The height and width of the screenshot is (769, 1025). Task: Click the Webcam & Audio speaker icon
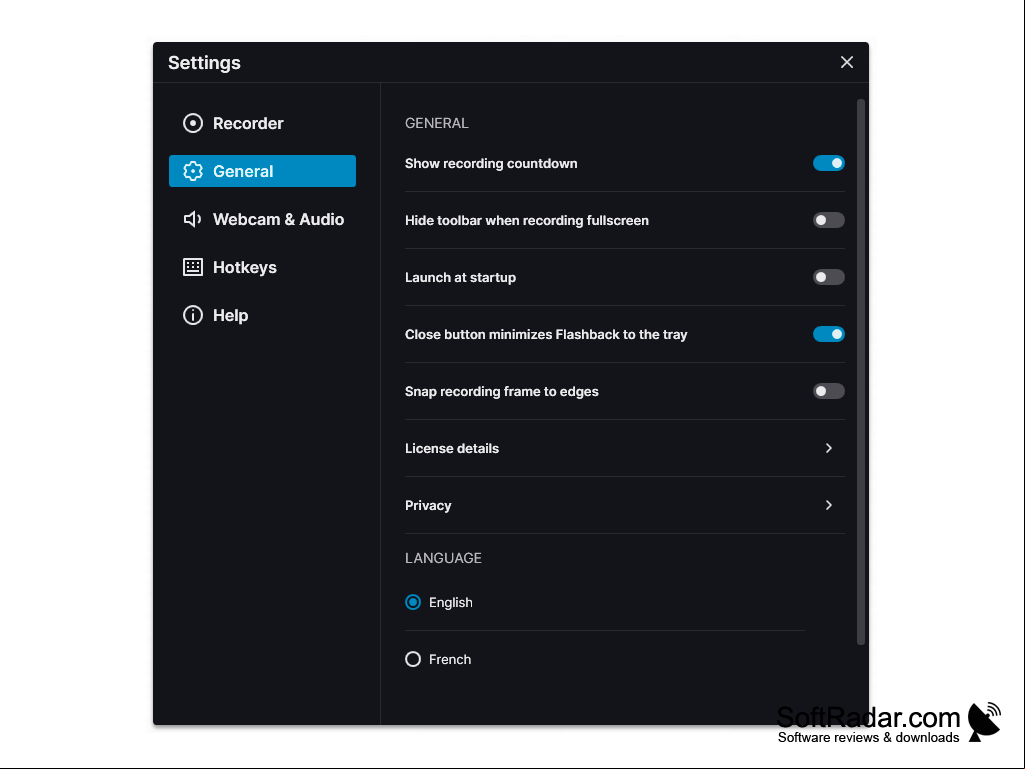click(192, 219)
